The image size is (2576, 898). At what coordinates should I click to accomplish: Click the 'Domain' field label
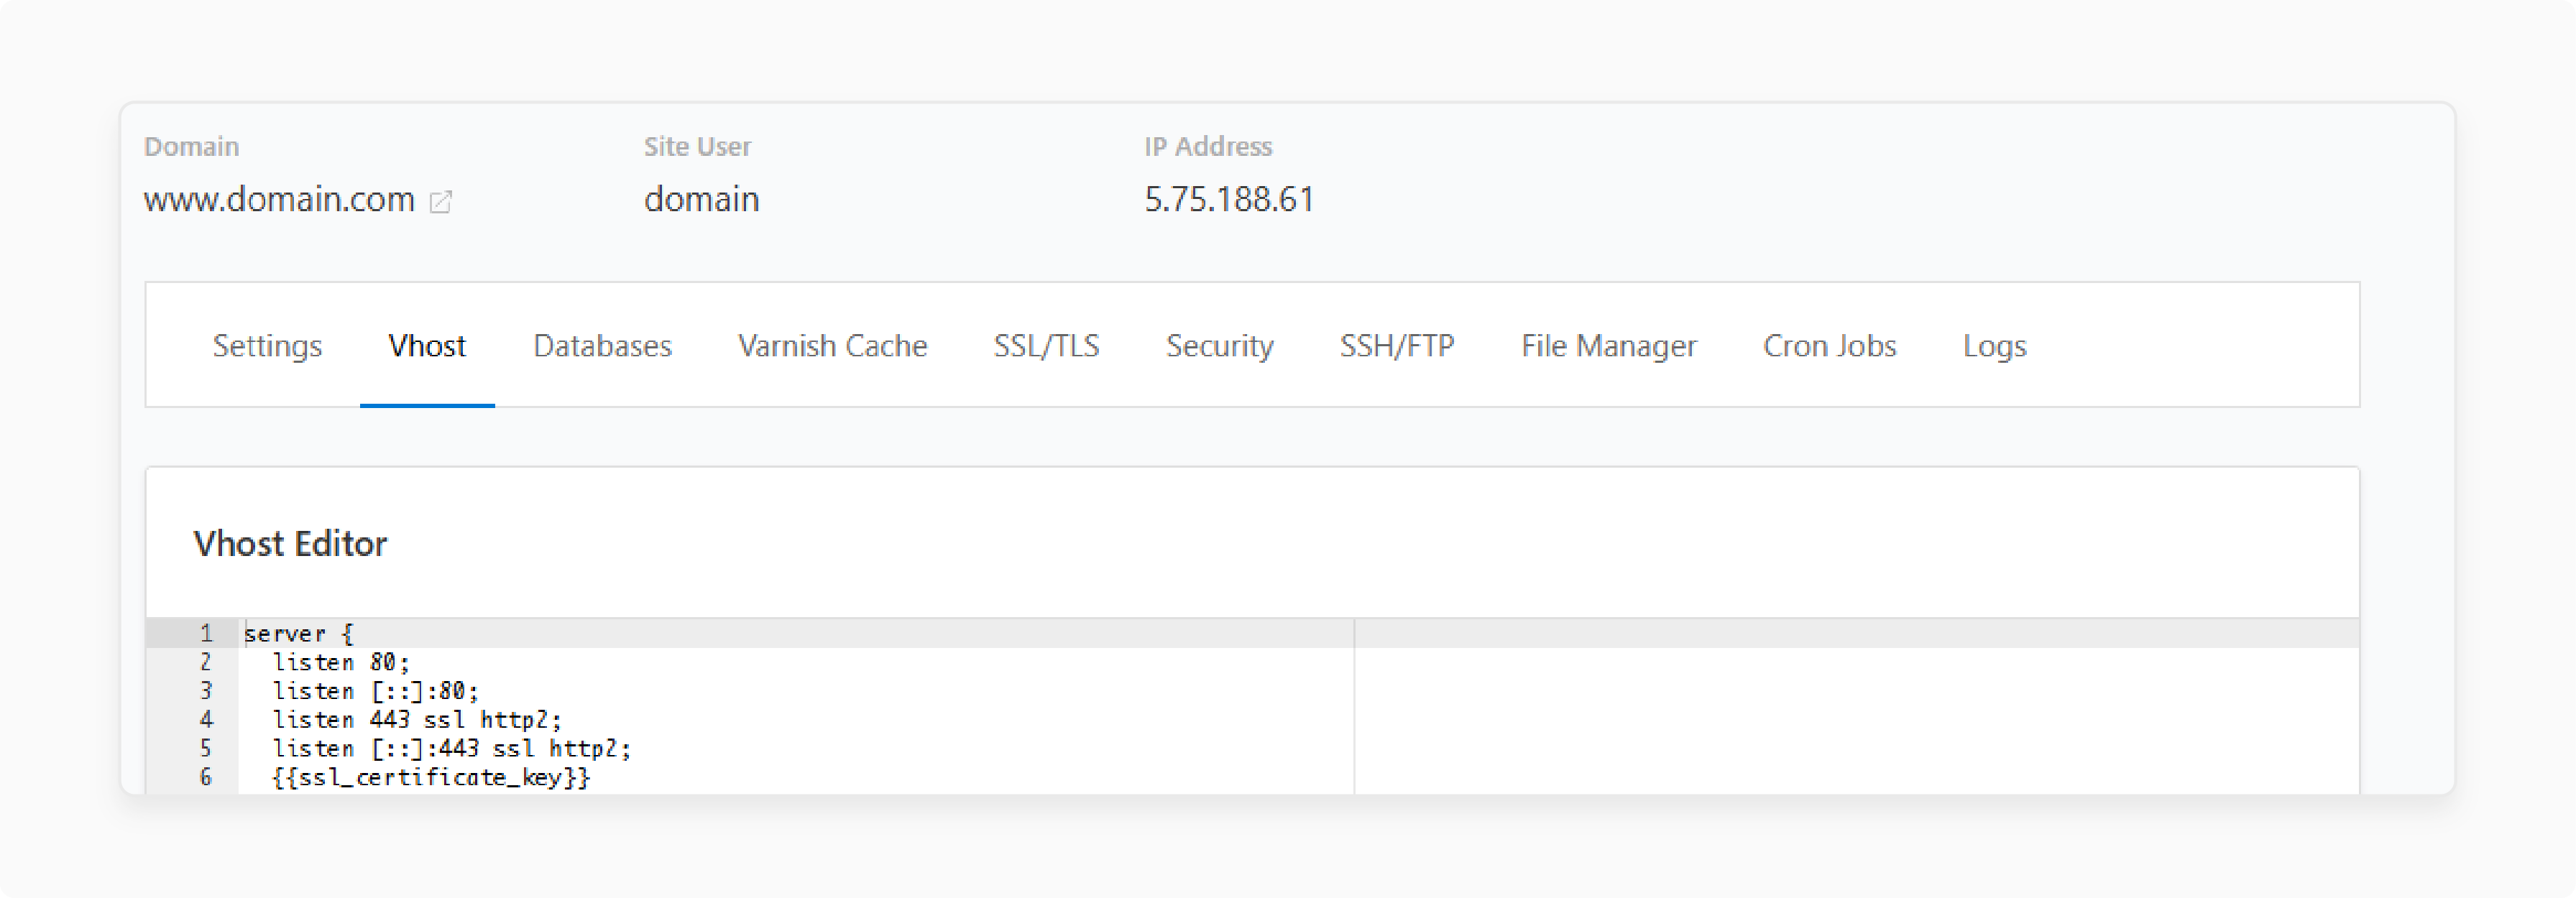(x=191, y=147)
